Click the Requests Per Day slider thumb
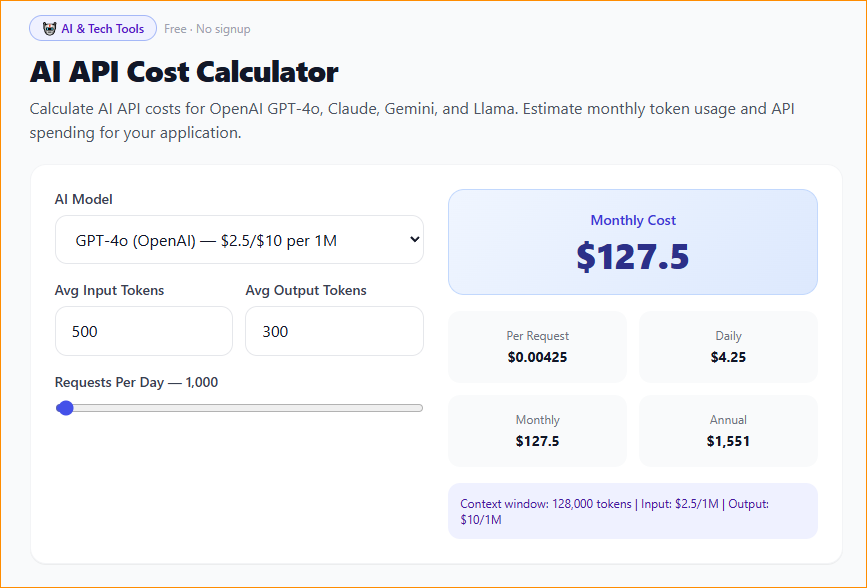This screenshot has width=867, height=588. [x=66, y=408]
